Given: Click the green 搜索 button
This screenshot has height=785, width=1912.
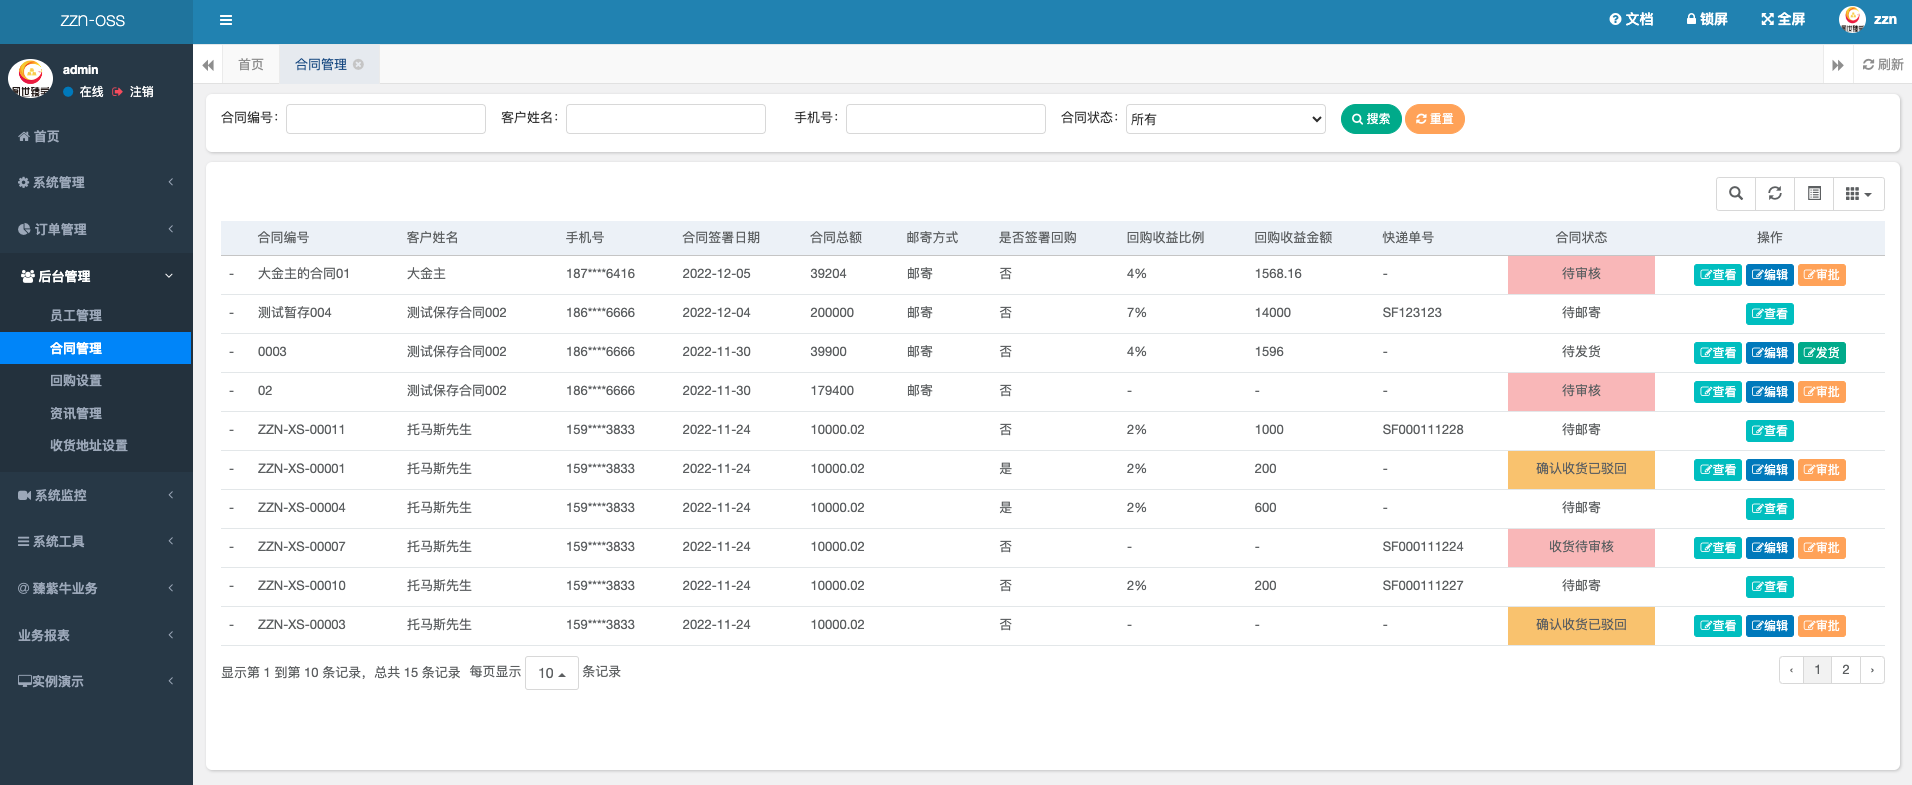Looking at the screenshot, I should (x=1371, y=119).
